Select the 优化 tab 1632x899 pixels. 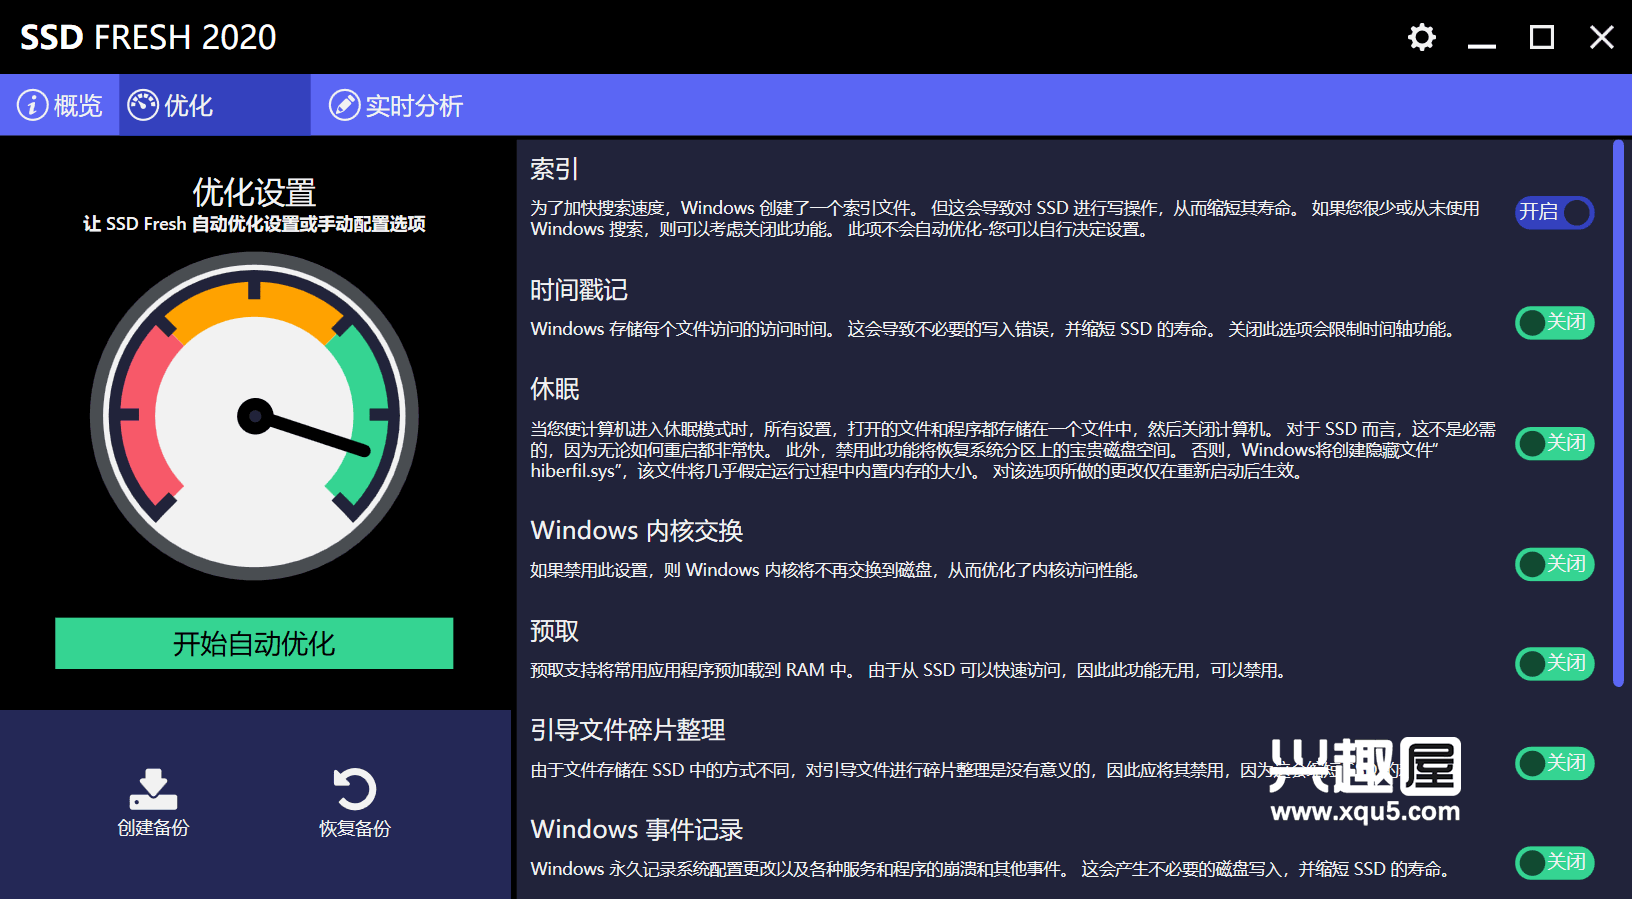tap(215, 105)
